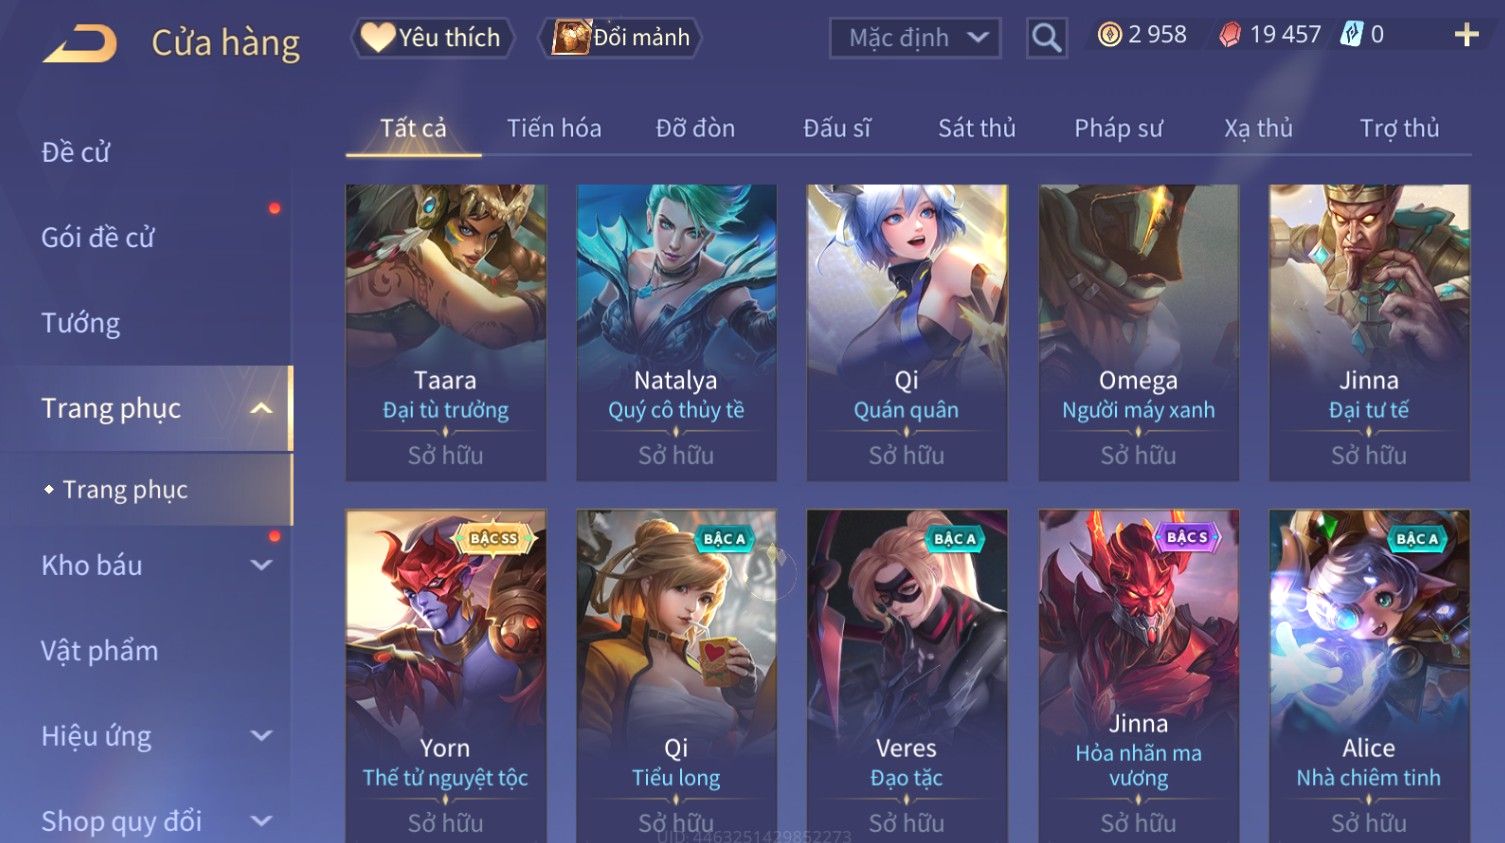Click the red ruby currency icon
The width and height of the screenshot is (1505, 843).
pos(1230,35)
